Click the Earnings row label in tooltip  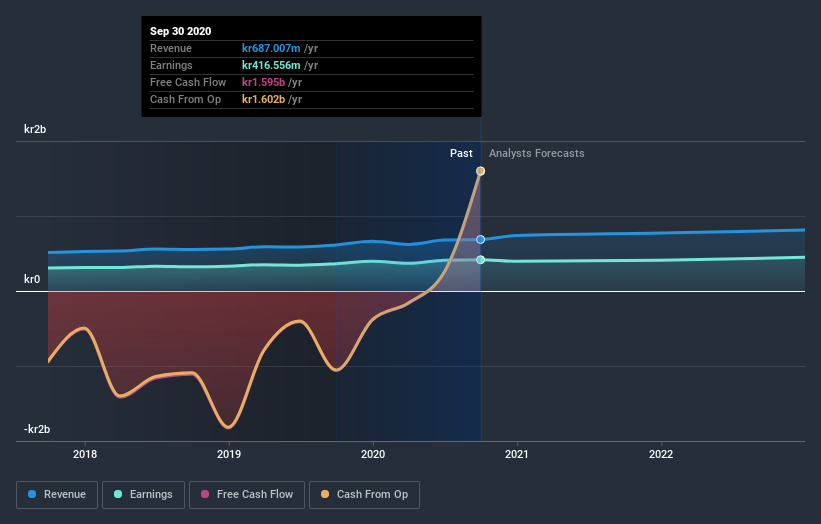[x=171, y=65]
